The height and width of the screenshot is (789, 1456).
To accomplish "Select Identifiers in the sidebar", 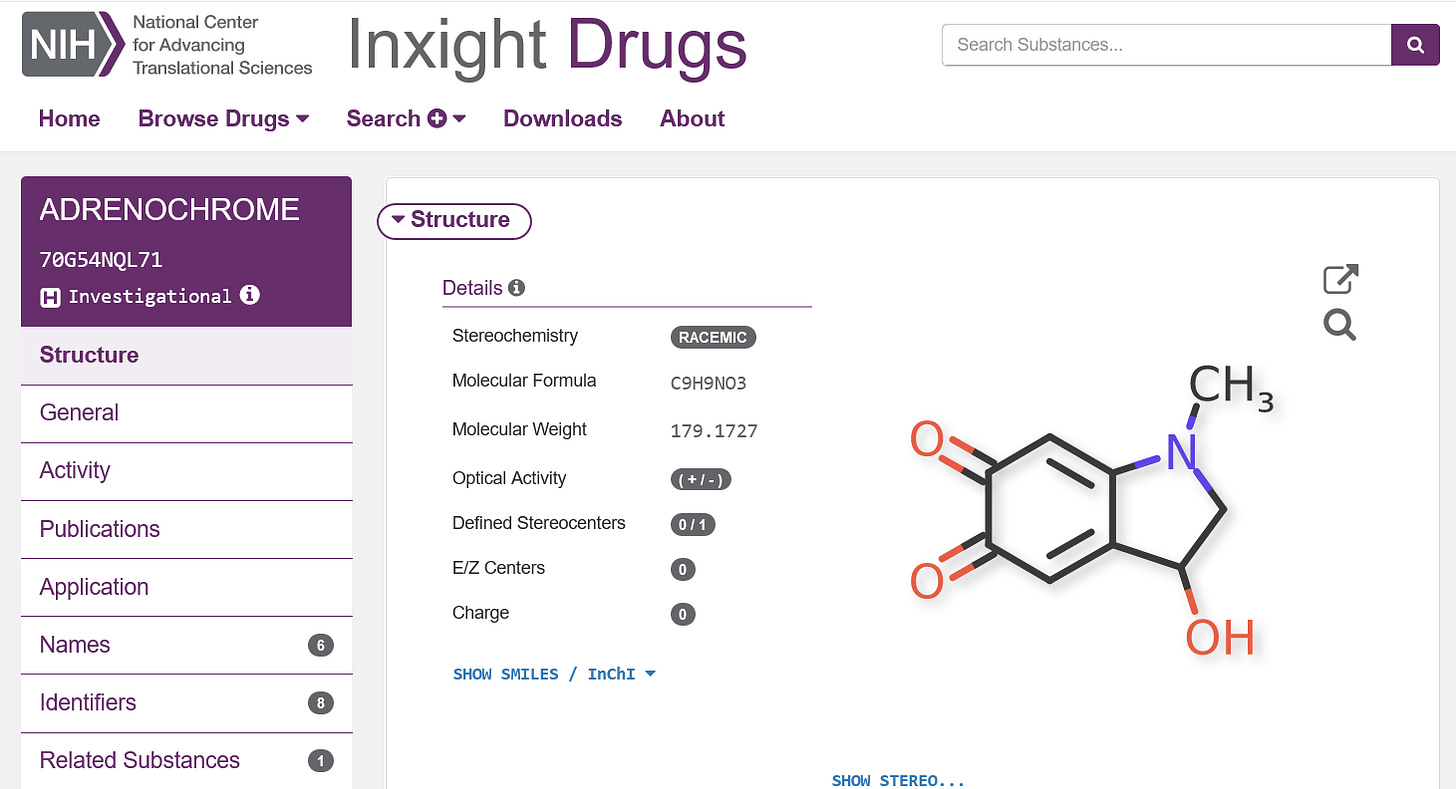I will [186, 703].
